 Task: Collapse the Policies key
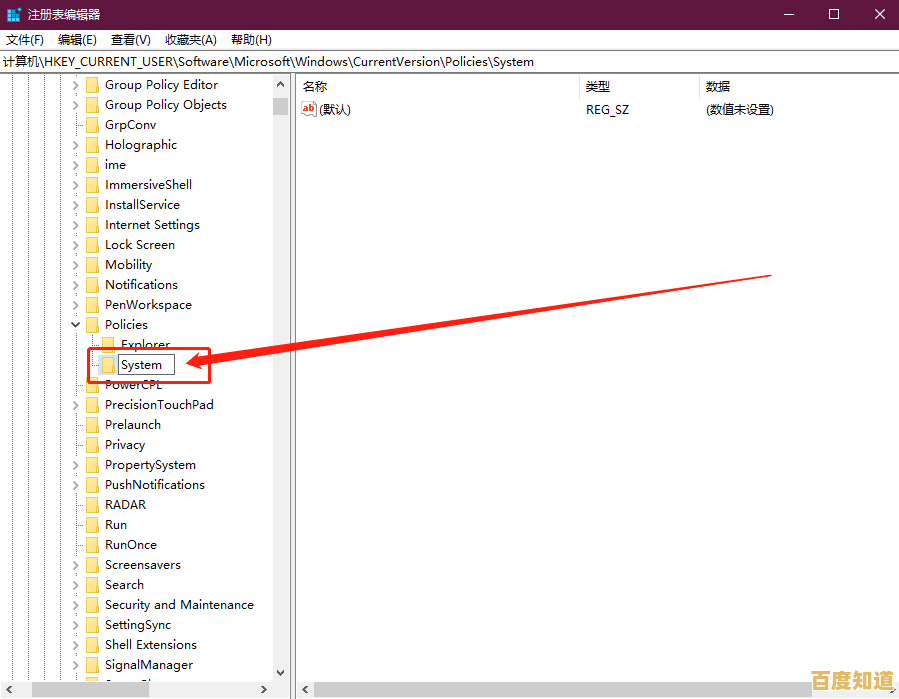[75, 324]
